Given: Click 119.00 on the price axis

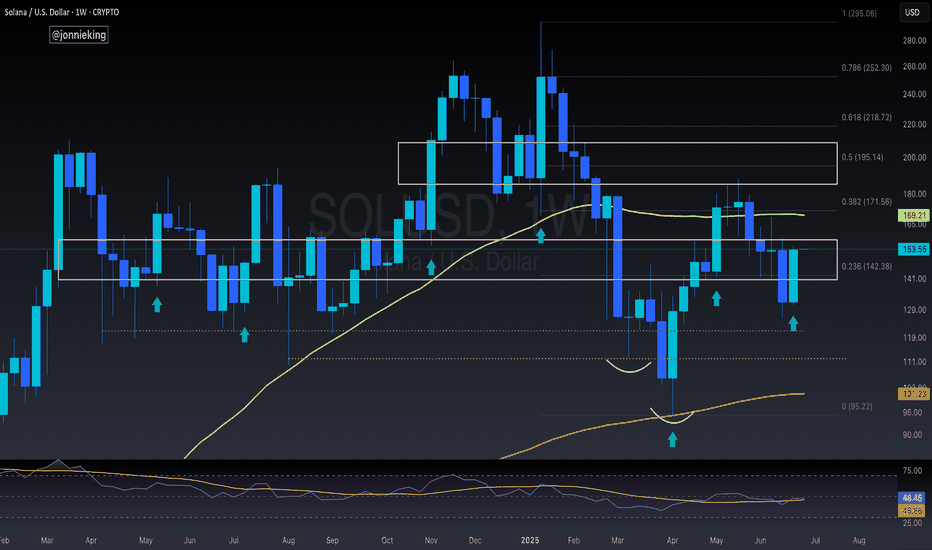Looking at the screenshot, I should coord(914,337).
